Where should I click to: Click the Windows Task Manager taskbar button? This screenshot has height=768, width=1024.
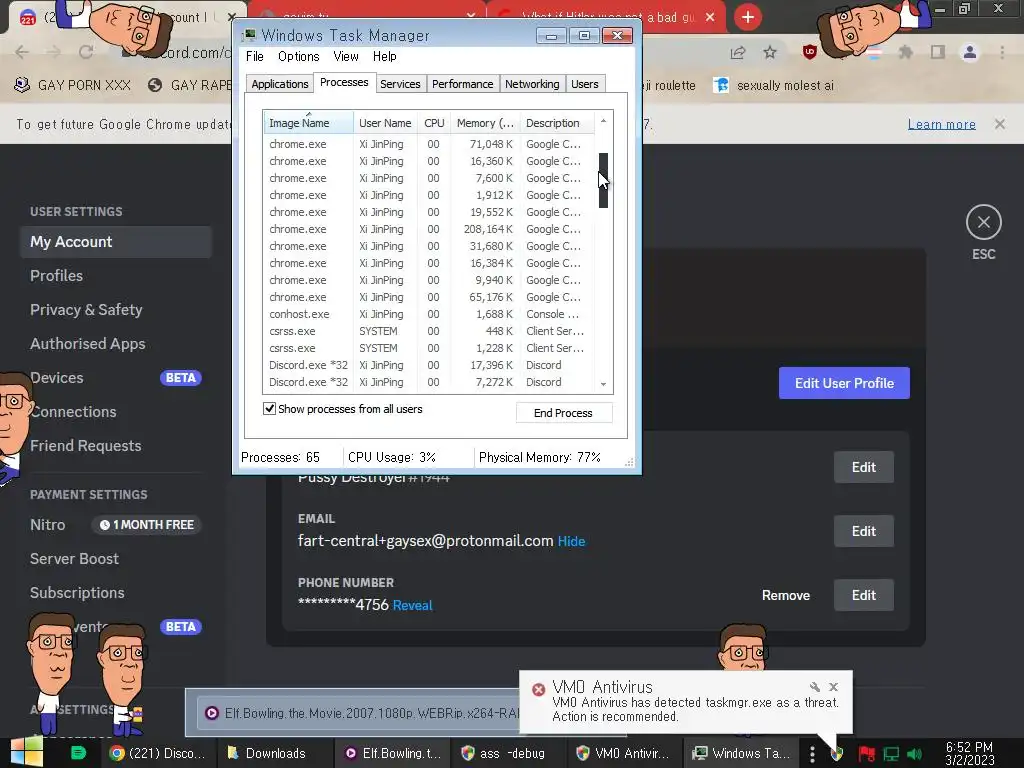pos(741,753)
